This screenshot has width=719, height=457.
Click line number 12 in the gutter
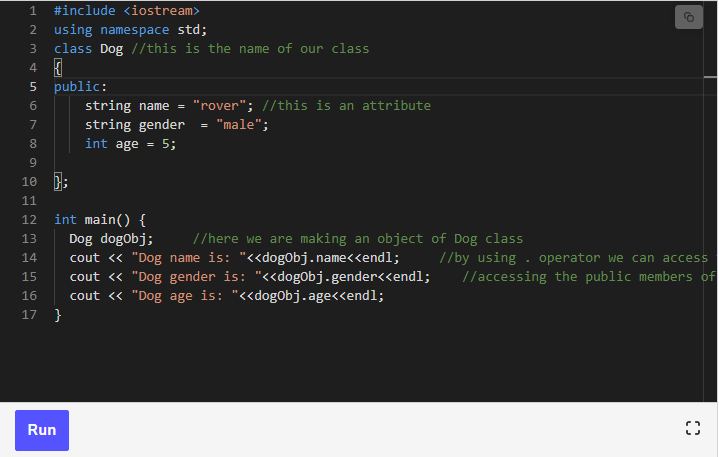29,220
